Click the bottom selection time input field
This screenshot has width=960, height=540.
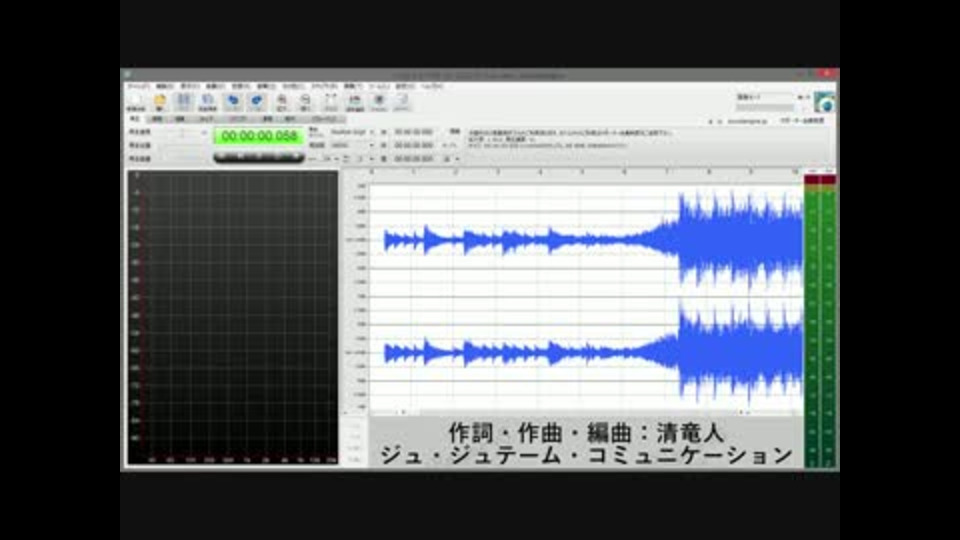(414, 159)
